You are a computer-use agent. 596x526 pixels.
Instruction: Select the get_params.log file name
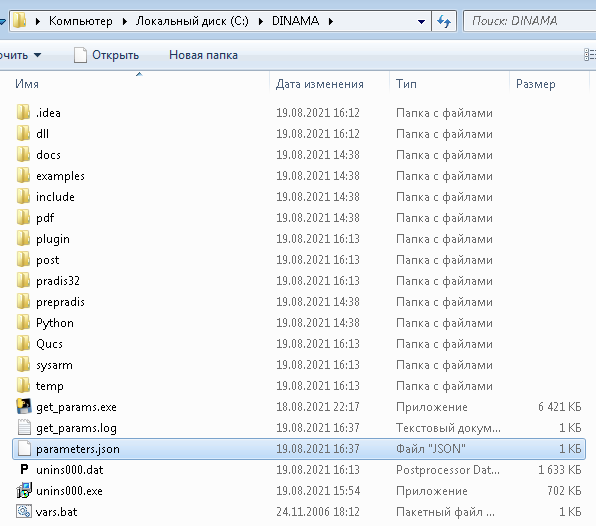tap(76, 428)
